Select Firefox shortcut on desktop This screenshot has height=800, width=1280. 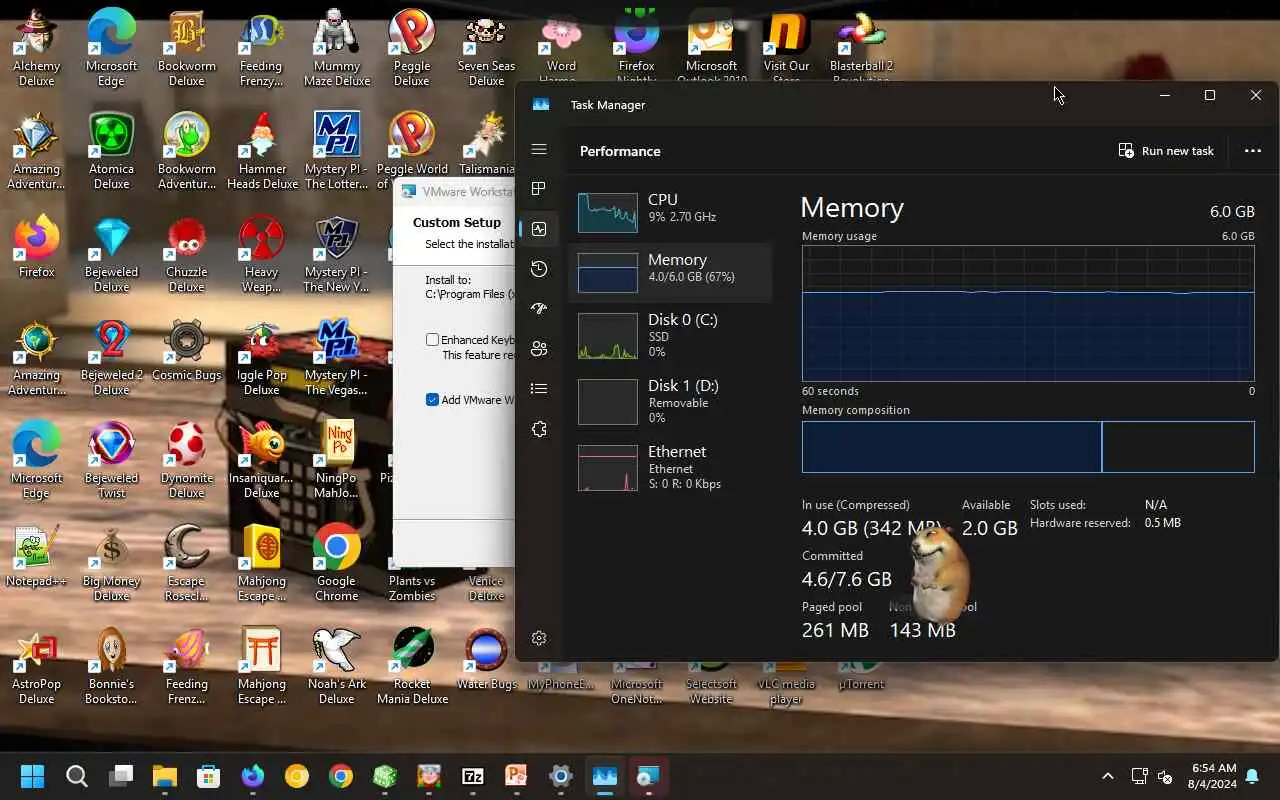point(36,247)
